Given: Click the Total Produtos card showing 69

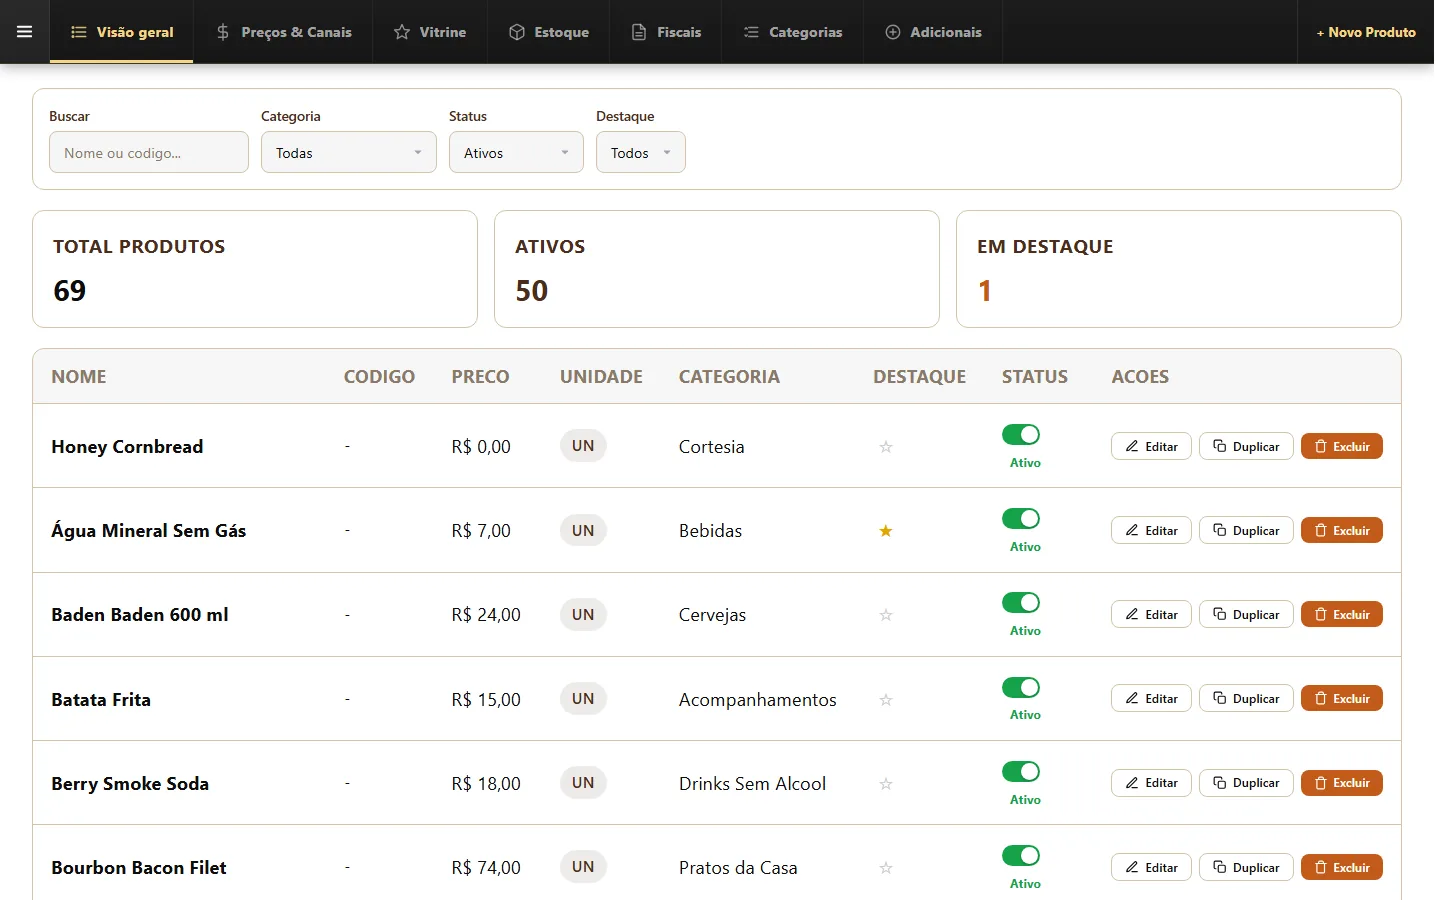Looking at the screenshot, I should [x=255, y=269].
